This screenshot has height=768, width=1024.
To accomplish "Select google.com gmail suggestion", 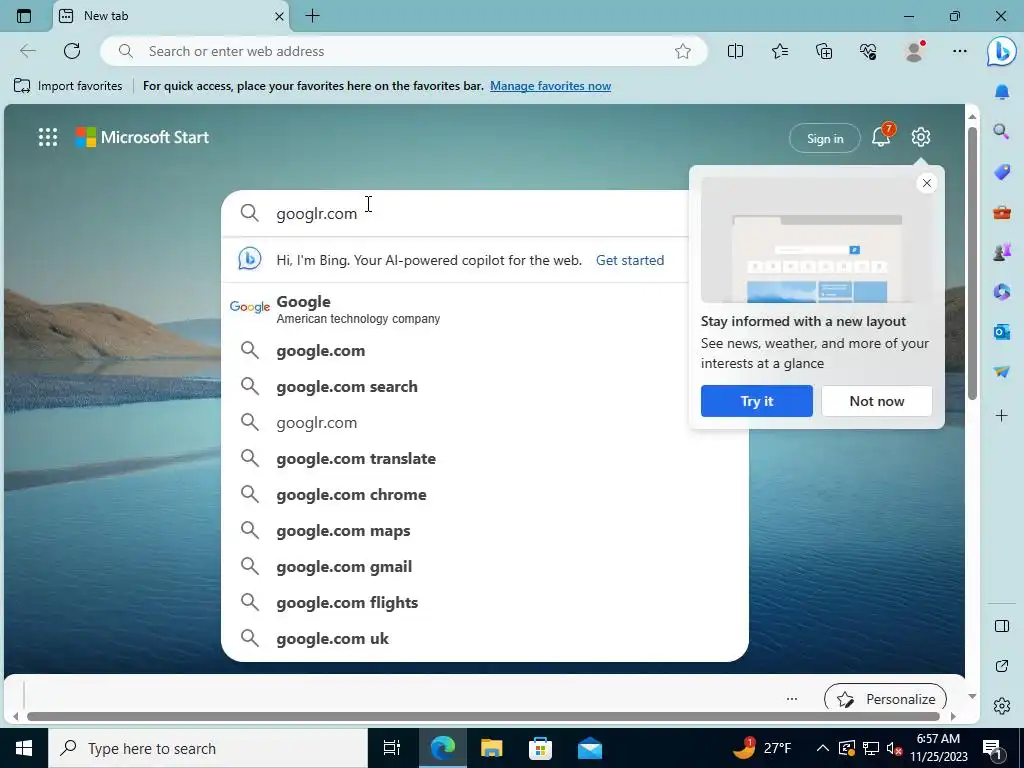I will tap(485, 566).
